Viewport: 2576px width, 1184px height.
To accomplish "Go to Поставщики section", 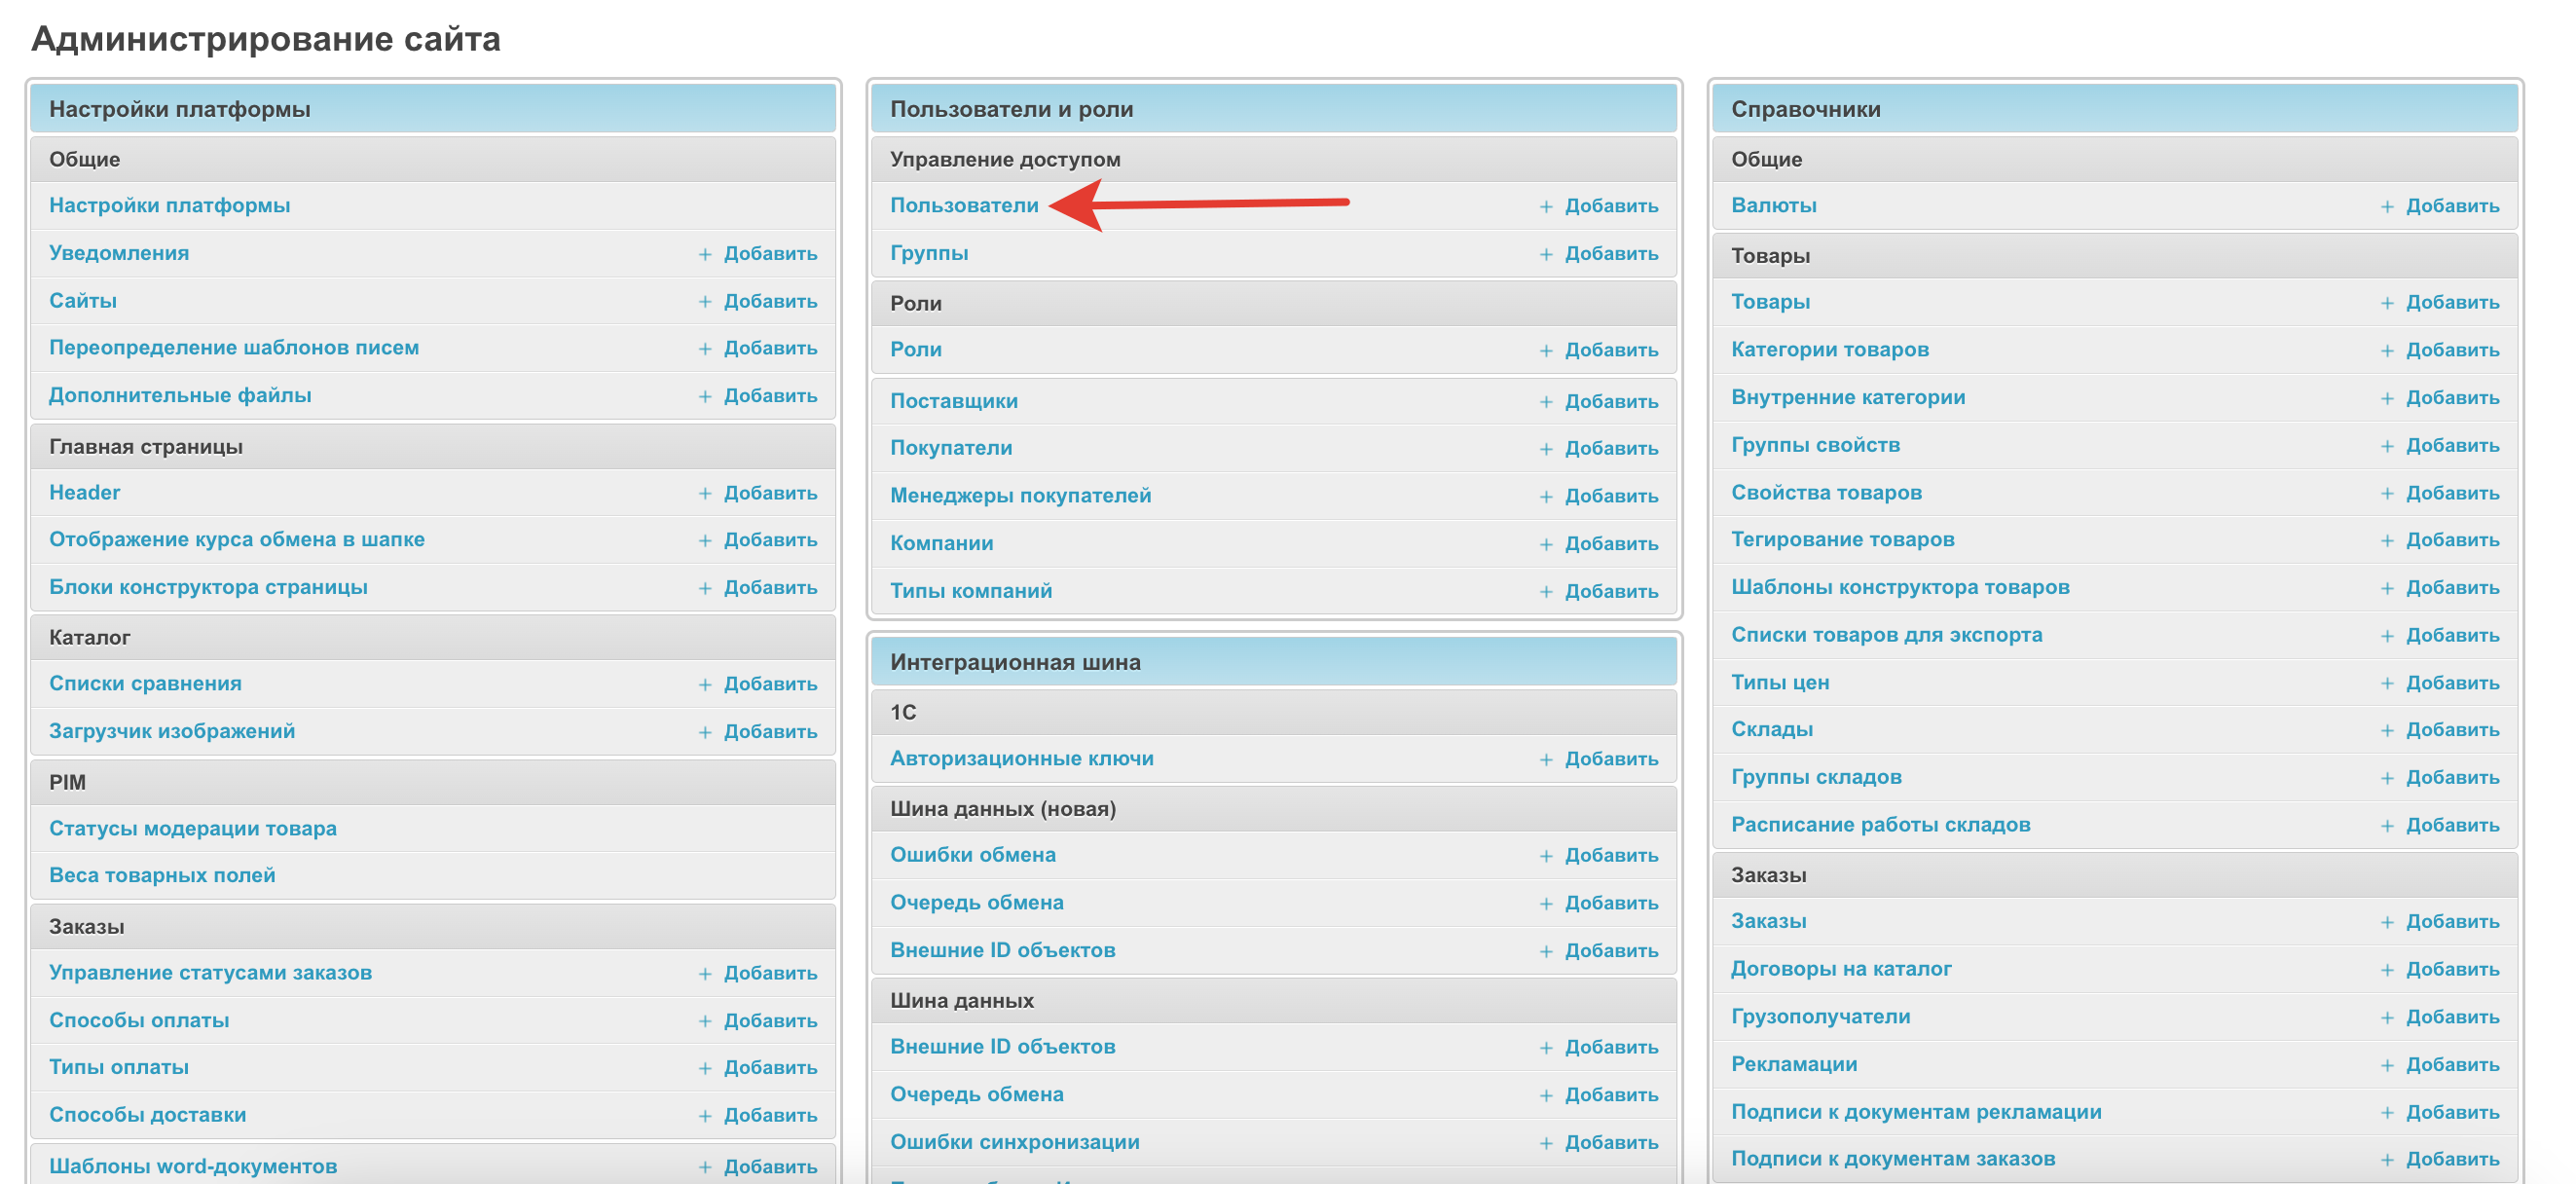I will click(953, 401).
